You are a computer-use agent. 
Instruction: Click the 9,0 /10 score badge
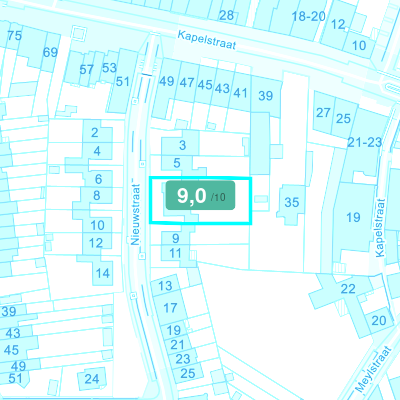[x=200, y=195]
